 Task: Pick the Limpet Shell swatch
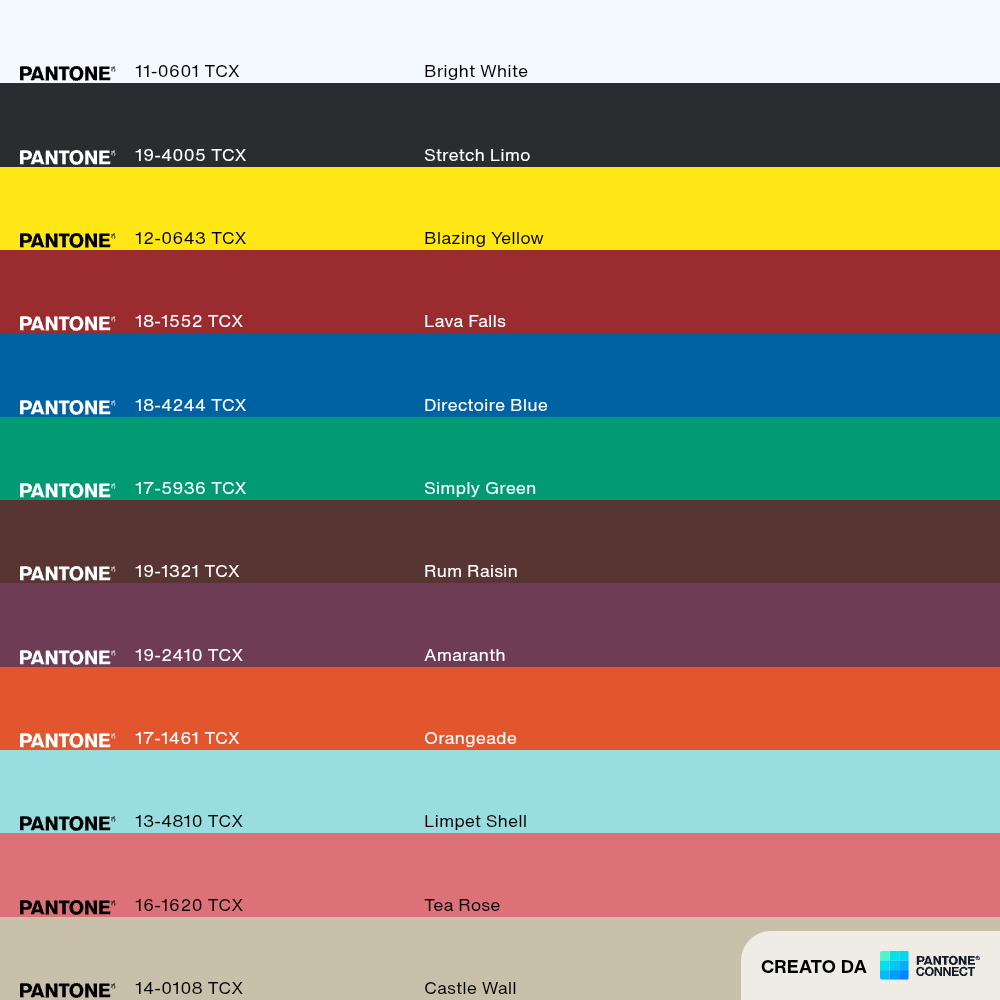500,791
